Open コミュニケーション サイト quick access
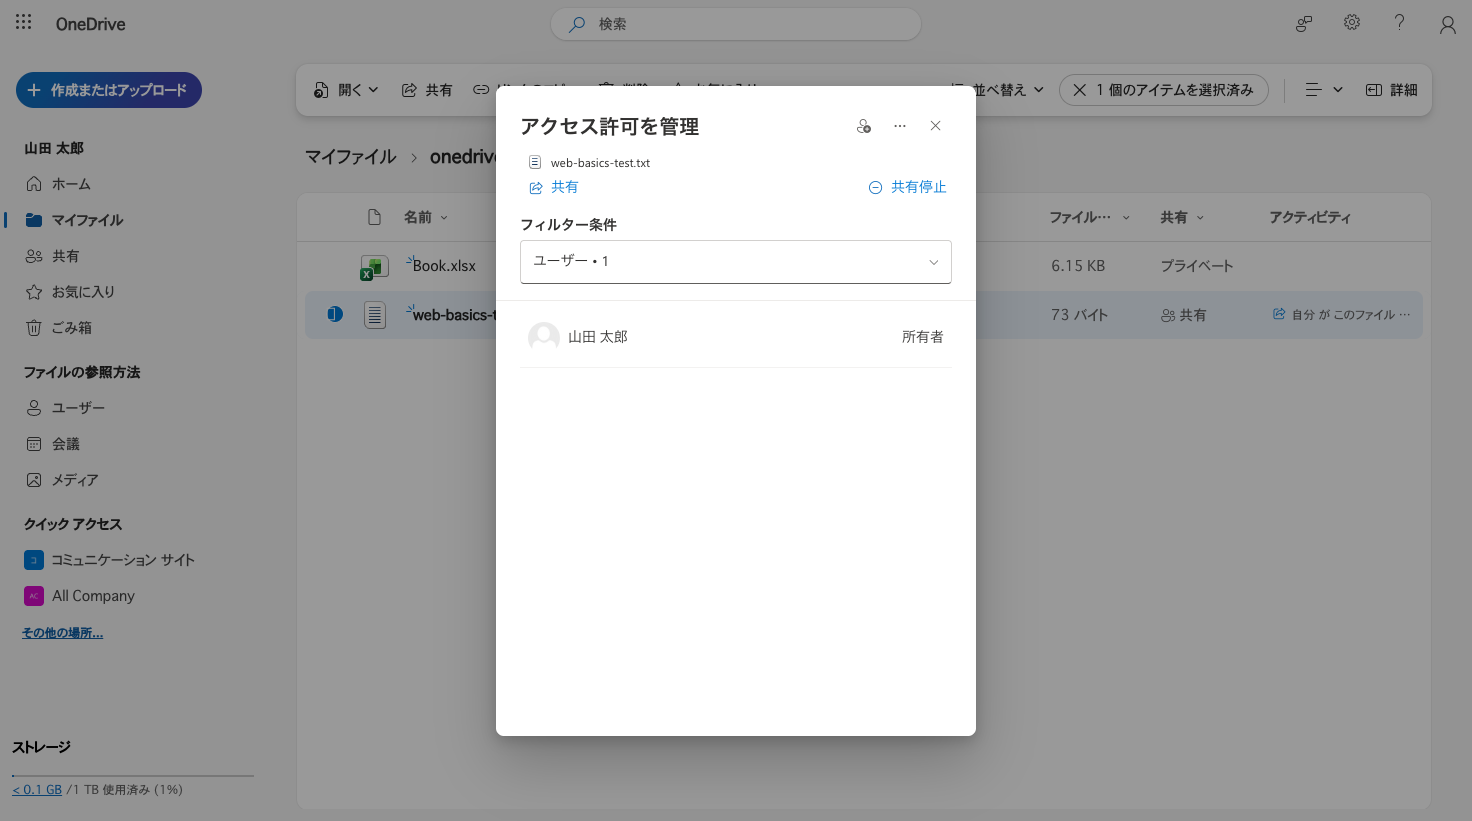 110,560
